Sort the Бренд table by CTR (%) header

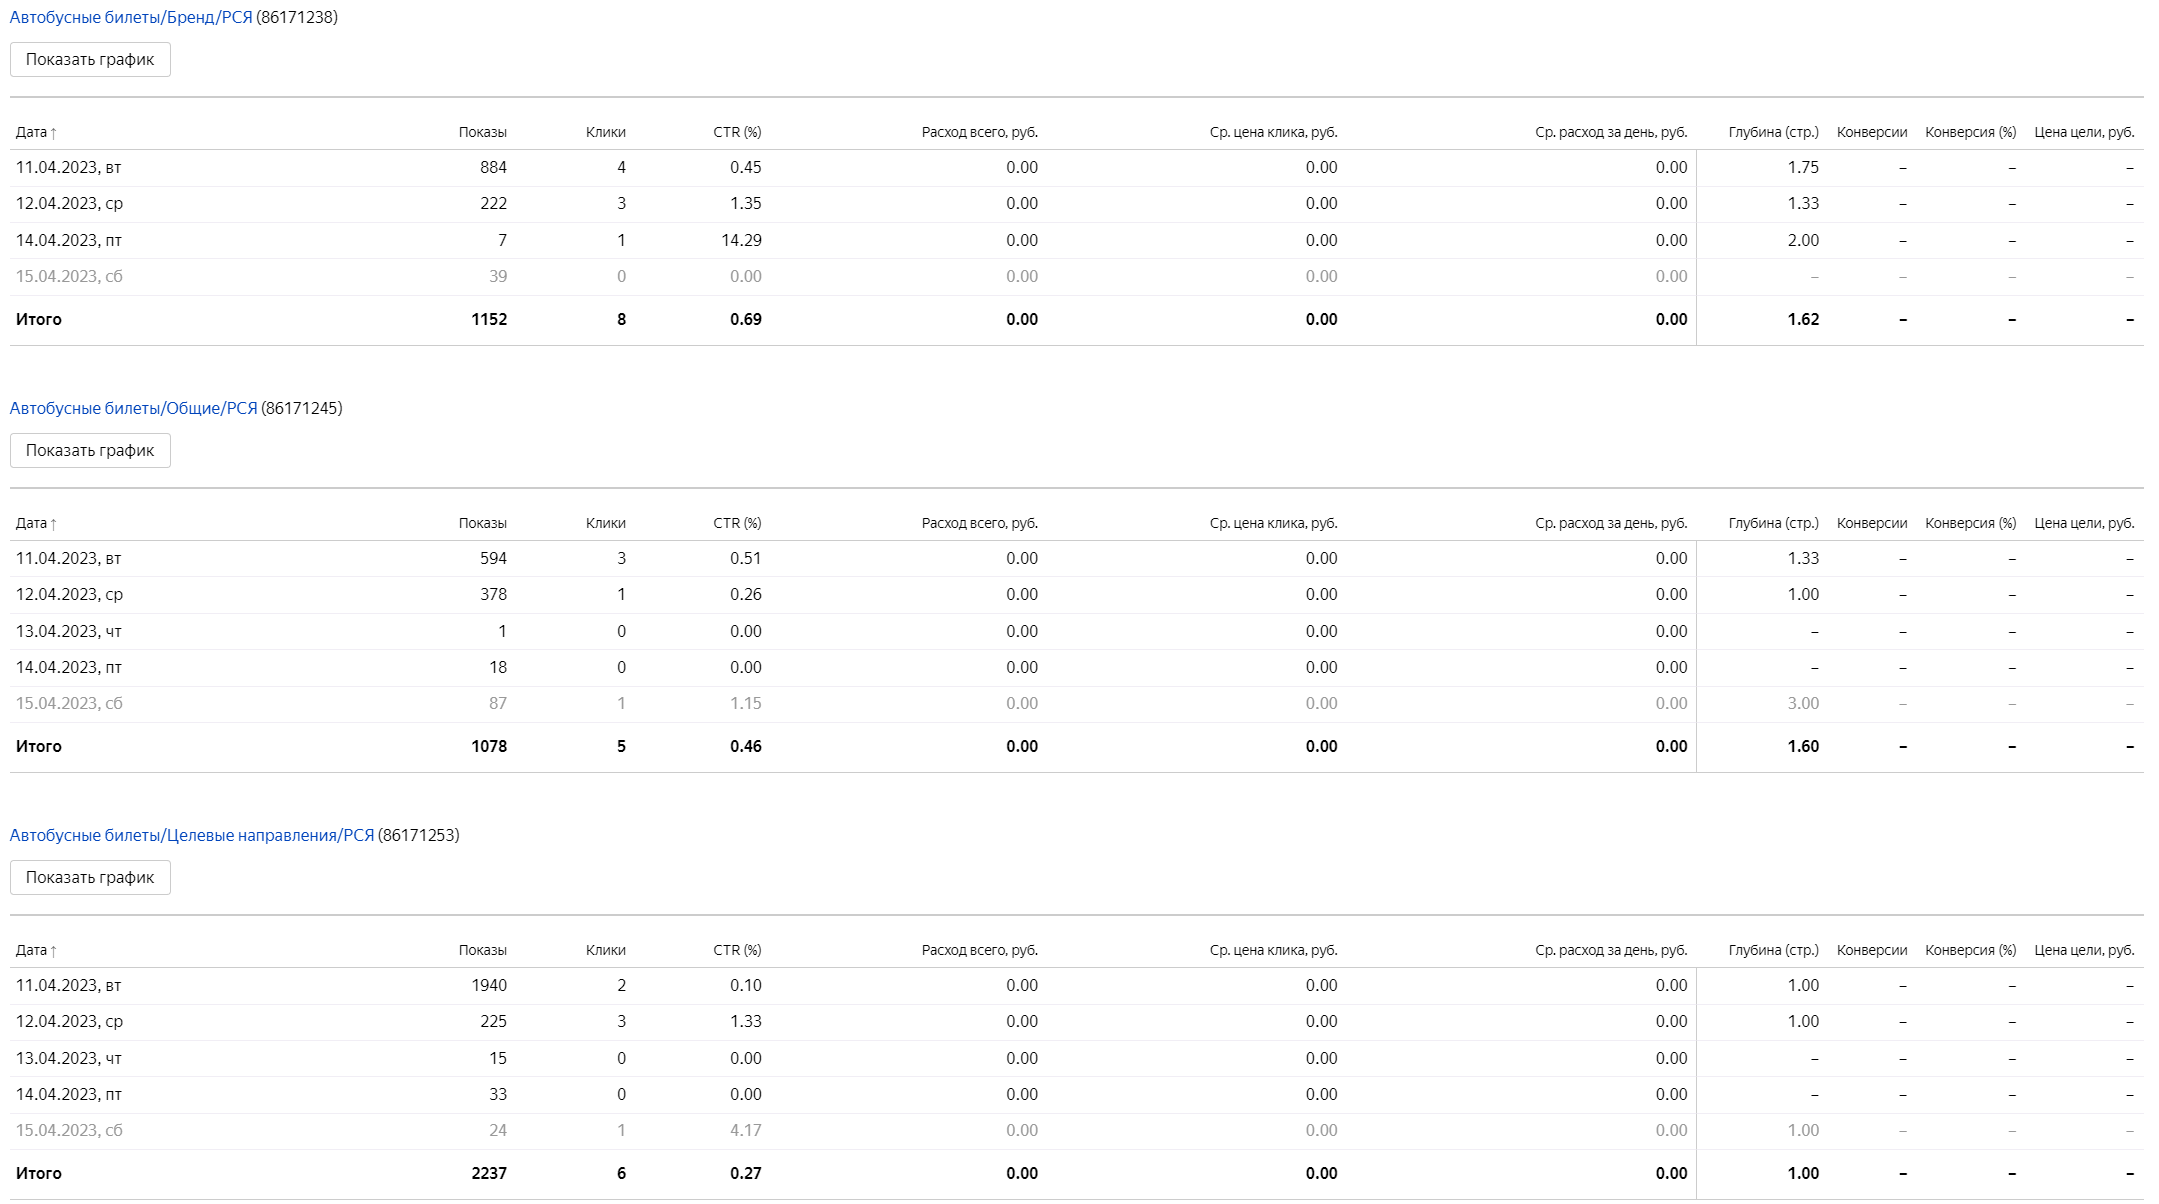click(737, 133)
